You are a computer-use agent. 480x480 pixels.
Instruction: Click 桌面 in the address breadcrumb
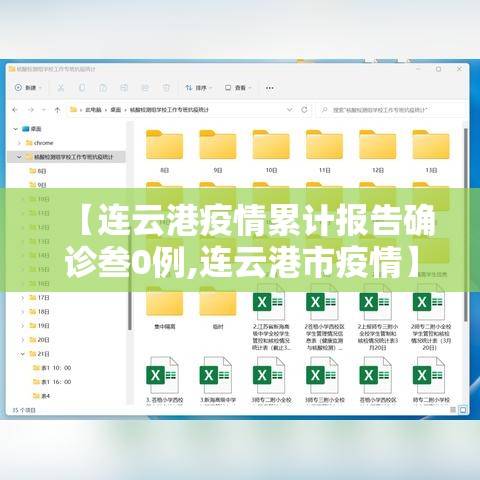(x=116, y=110)
